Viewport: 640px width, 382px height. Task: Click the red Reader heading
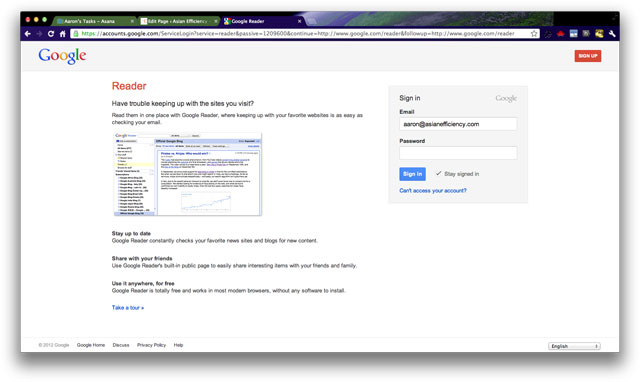click(x=129, y=86)
